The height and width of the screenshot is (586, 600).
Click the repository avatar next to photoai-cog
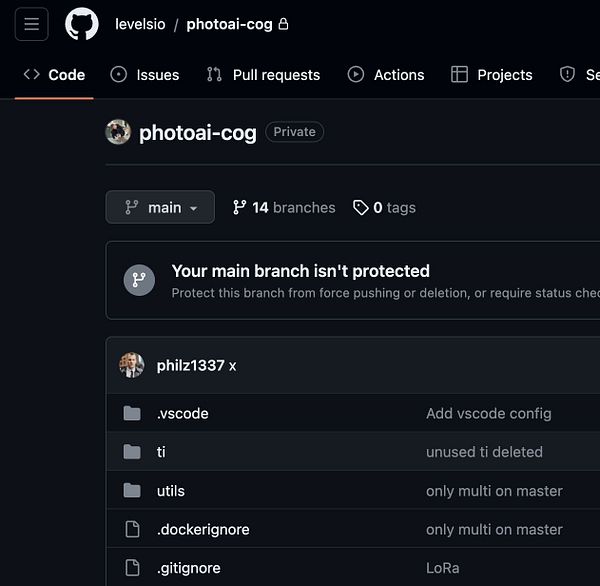pyautogui.click(x=118, y=132)
